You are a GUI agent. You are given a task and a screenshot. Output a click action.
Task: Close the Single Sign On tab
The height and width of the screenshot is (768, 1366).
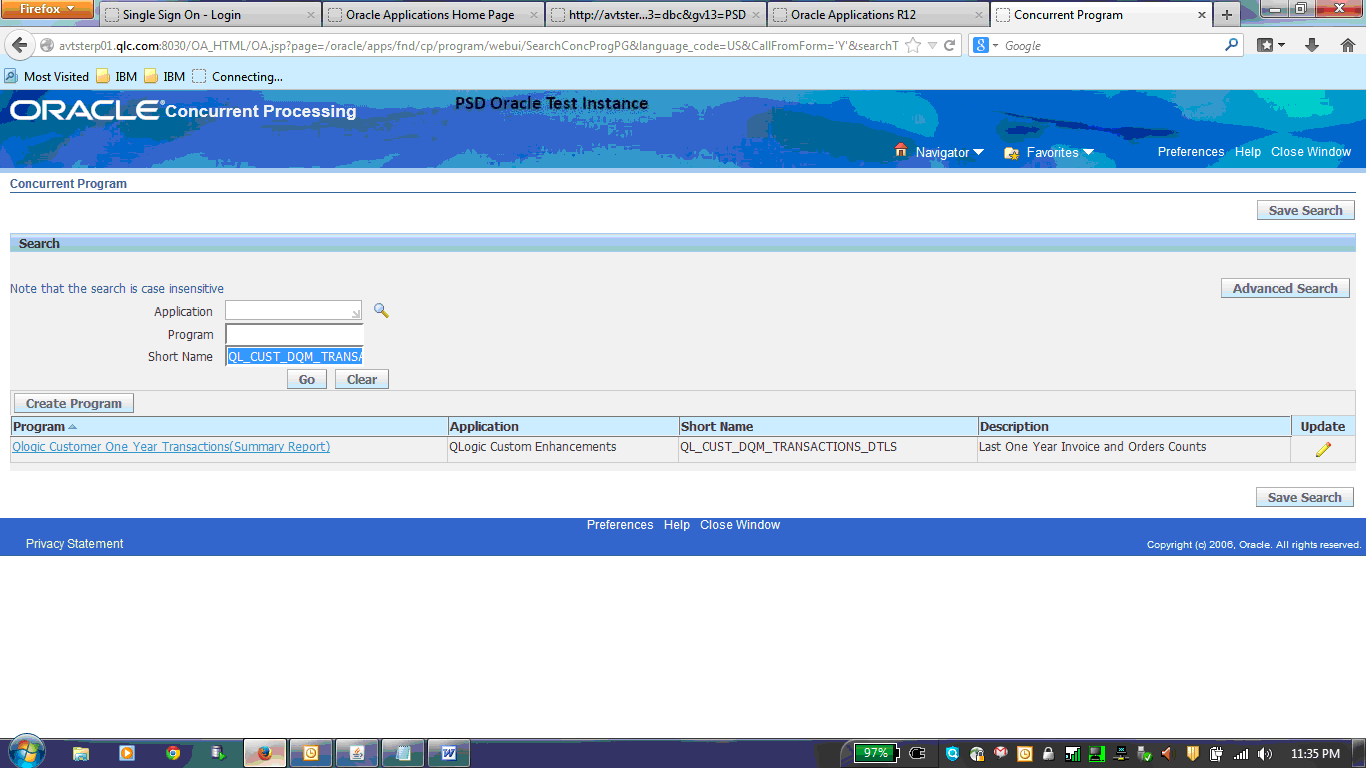coord(310,15)
